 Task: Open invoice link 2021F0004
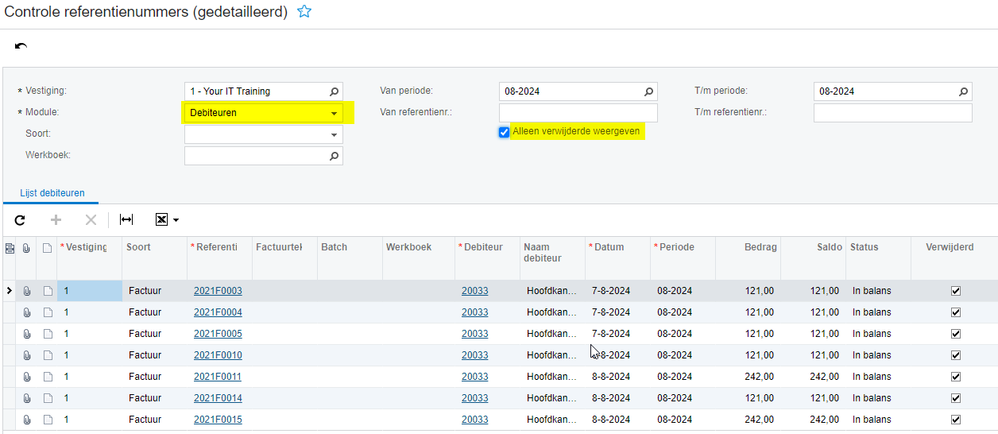click(218, 312)
